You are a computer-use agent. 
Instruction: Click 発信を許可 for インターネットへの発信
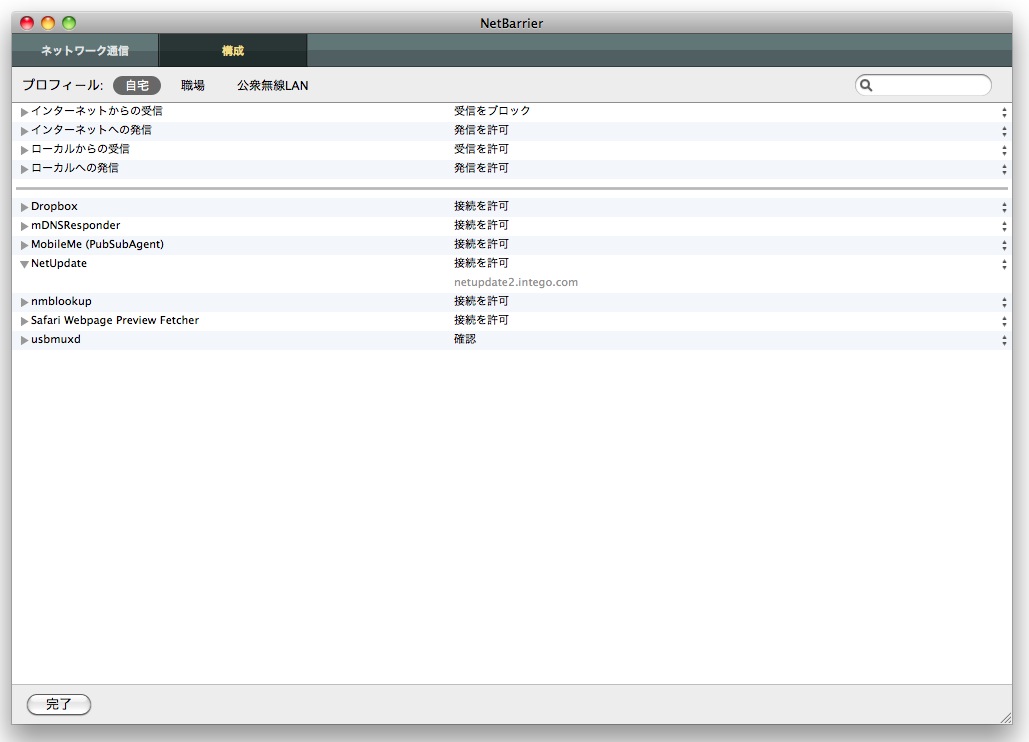click(481, 130)
